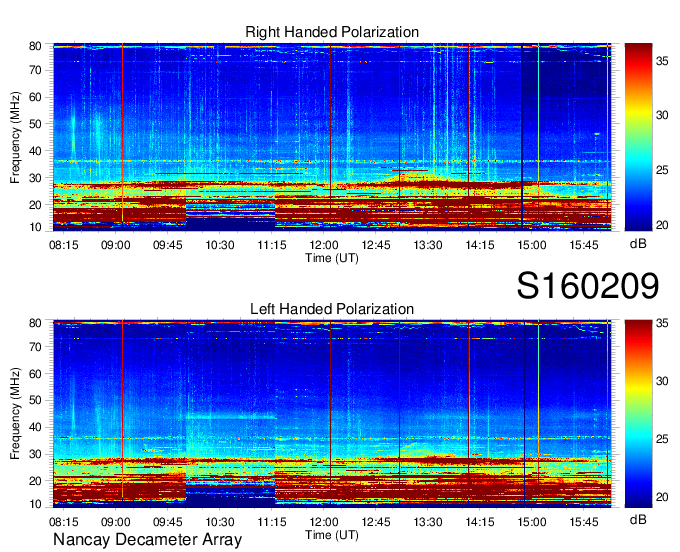
Task: Click the 09:45 time tick of Right Handed plot
Action: pyautogui.click(x=168, y=245)
